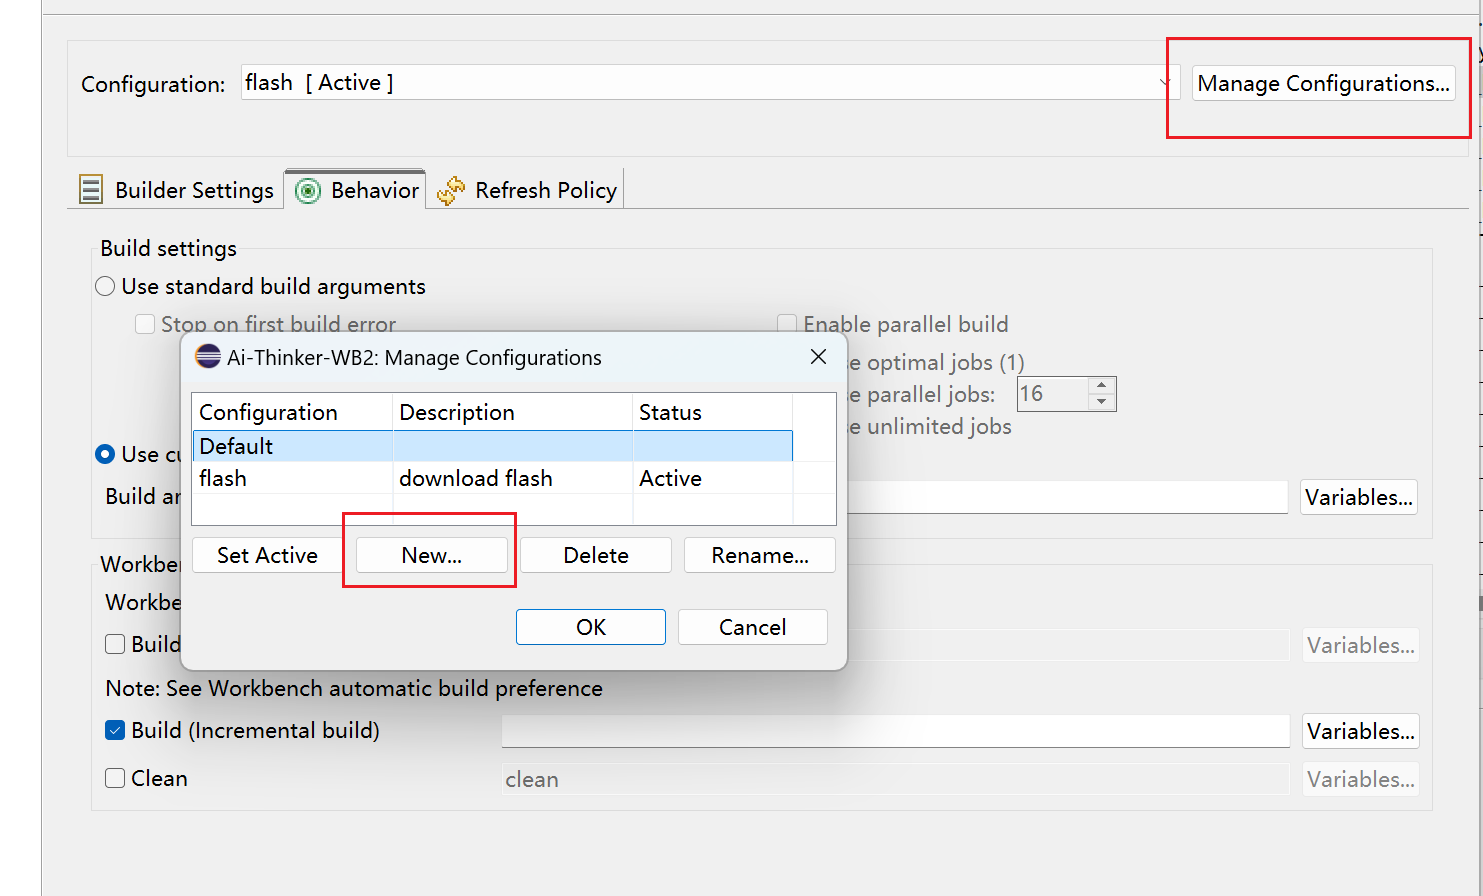
Task: Switch to the Behavior tab
Action: (357, 190)
